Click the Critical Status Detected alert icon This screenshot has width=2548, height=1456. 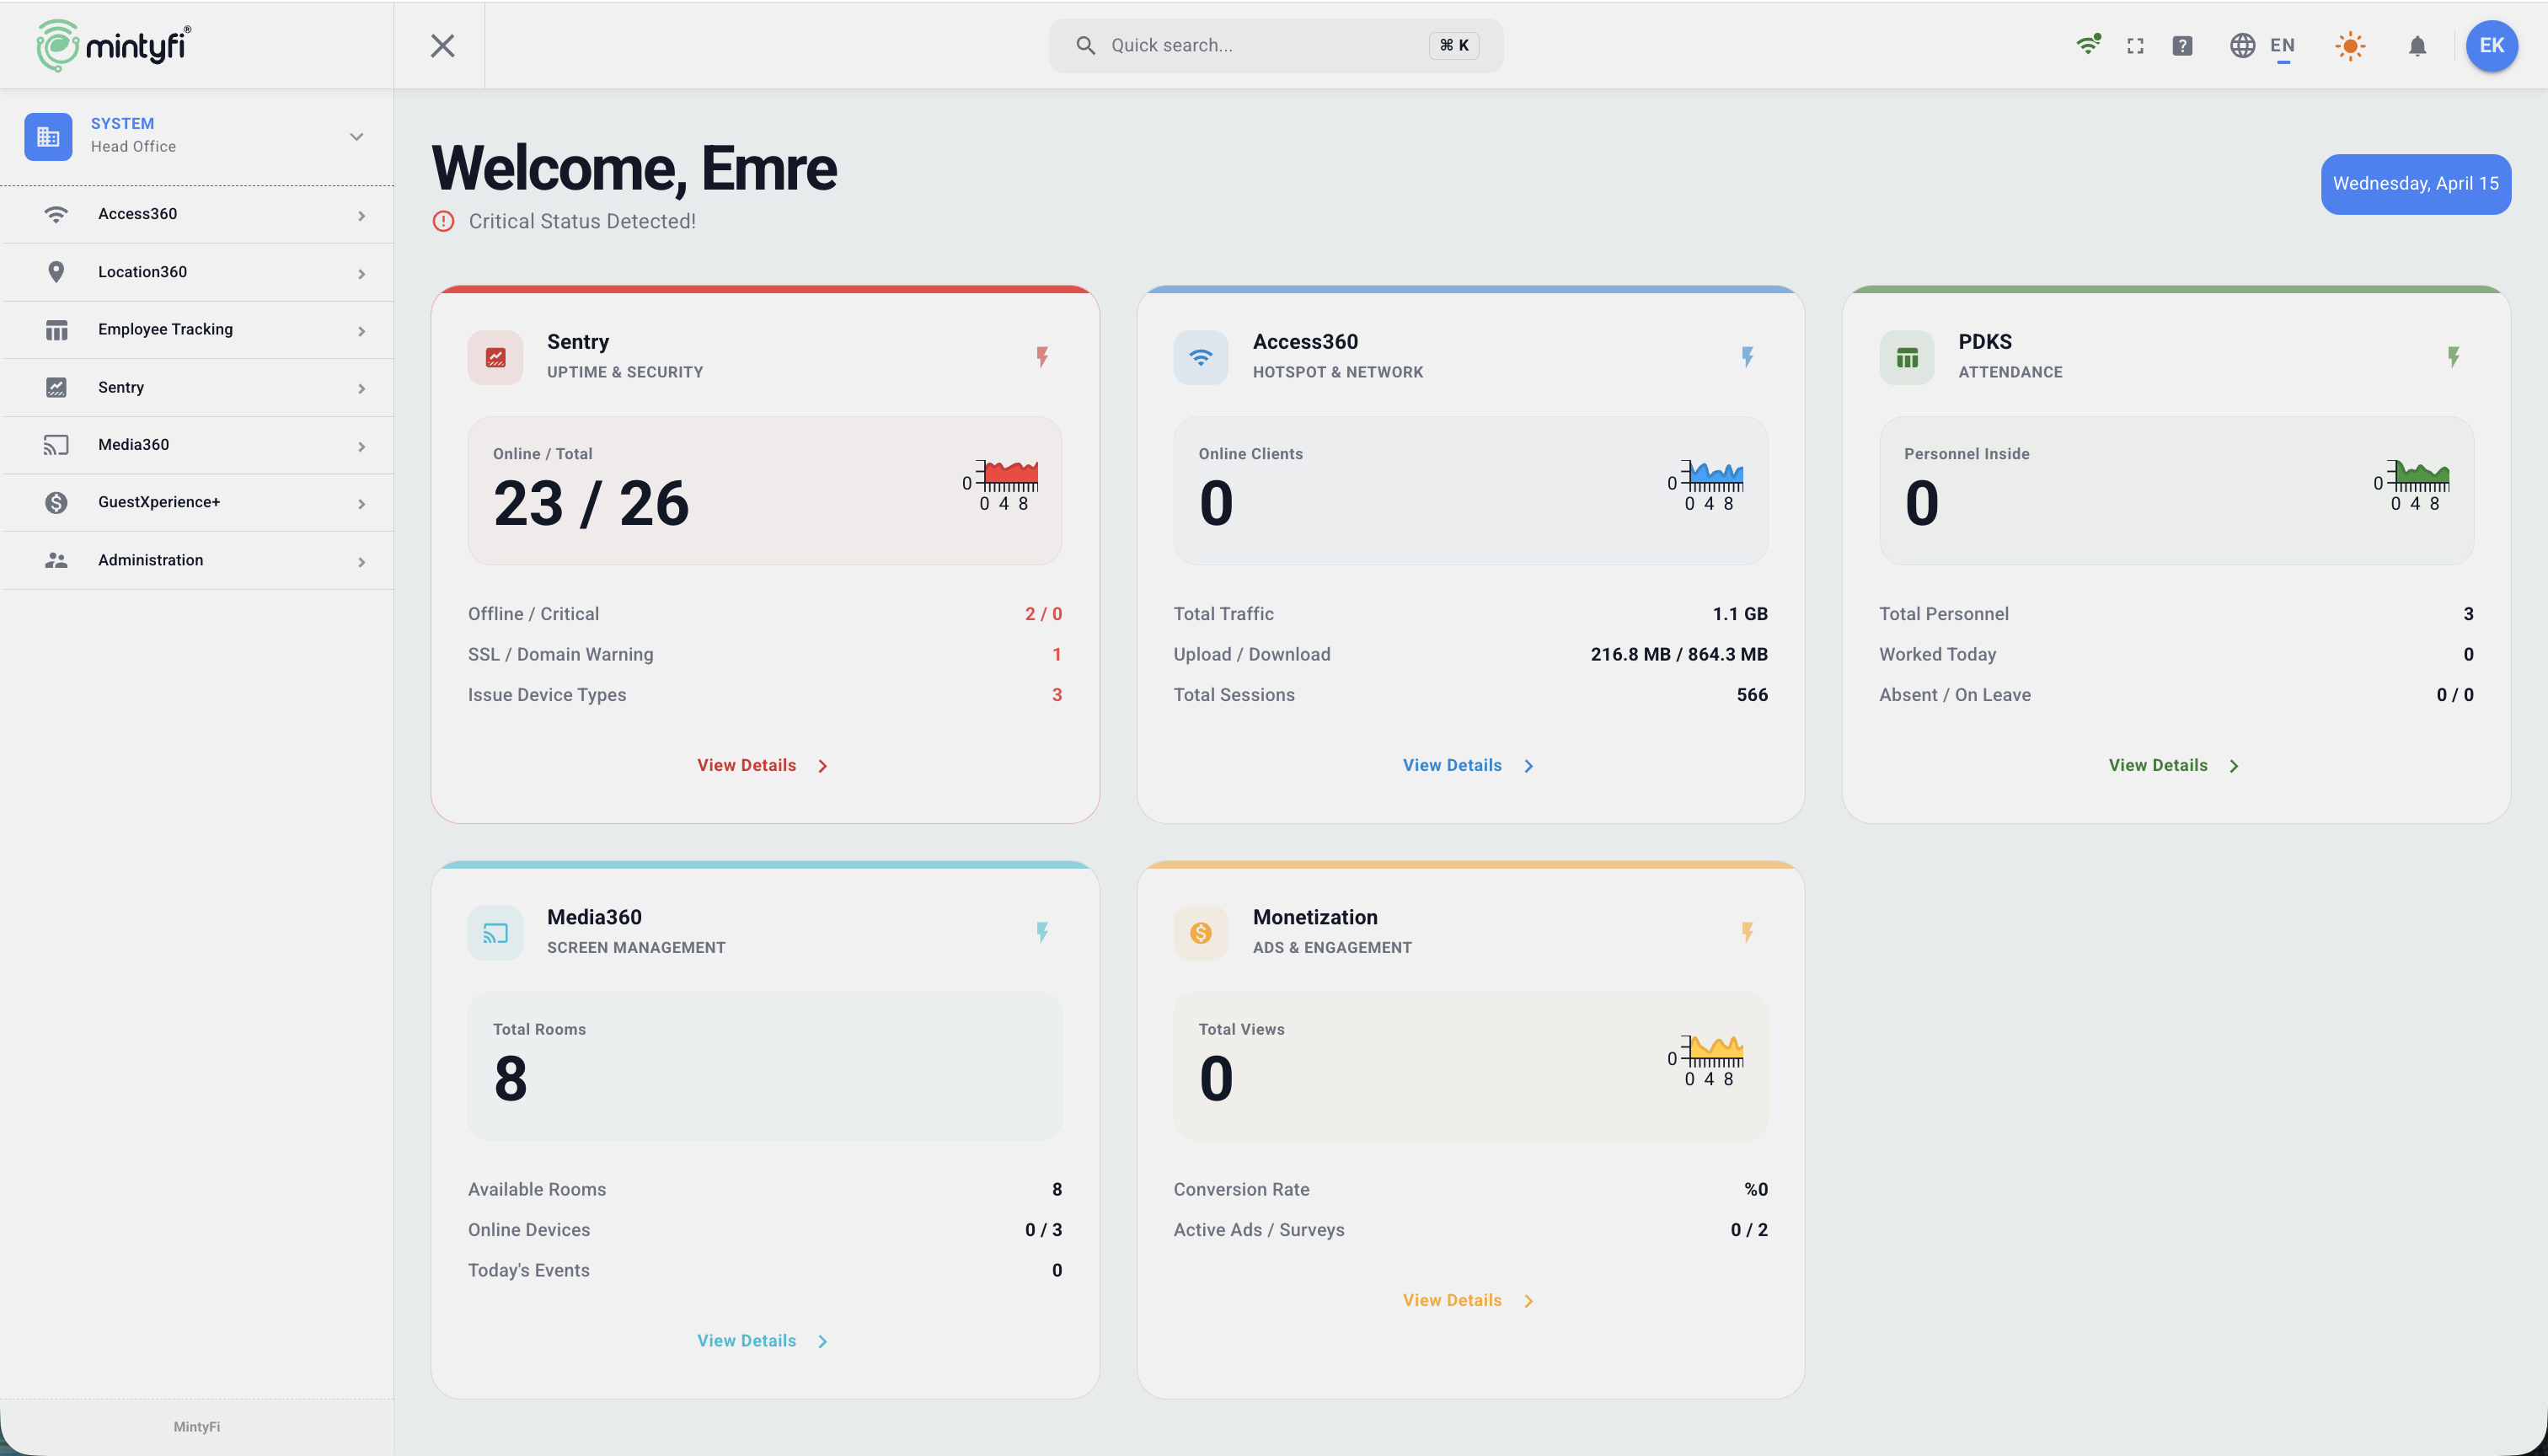tap(443, 221)
